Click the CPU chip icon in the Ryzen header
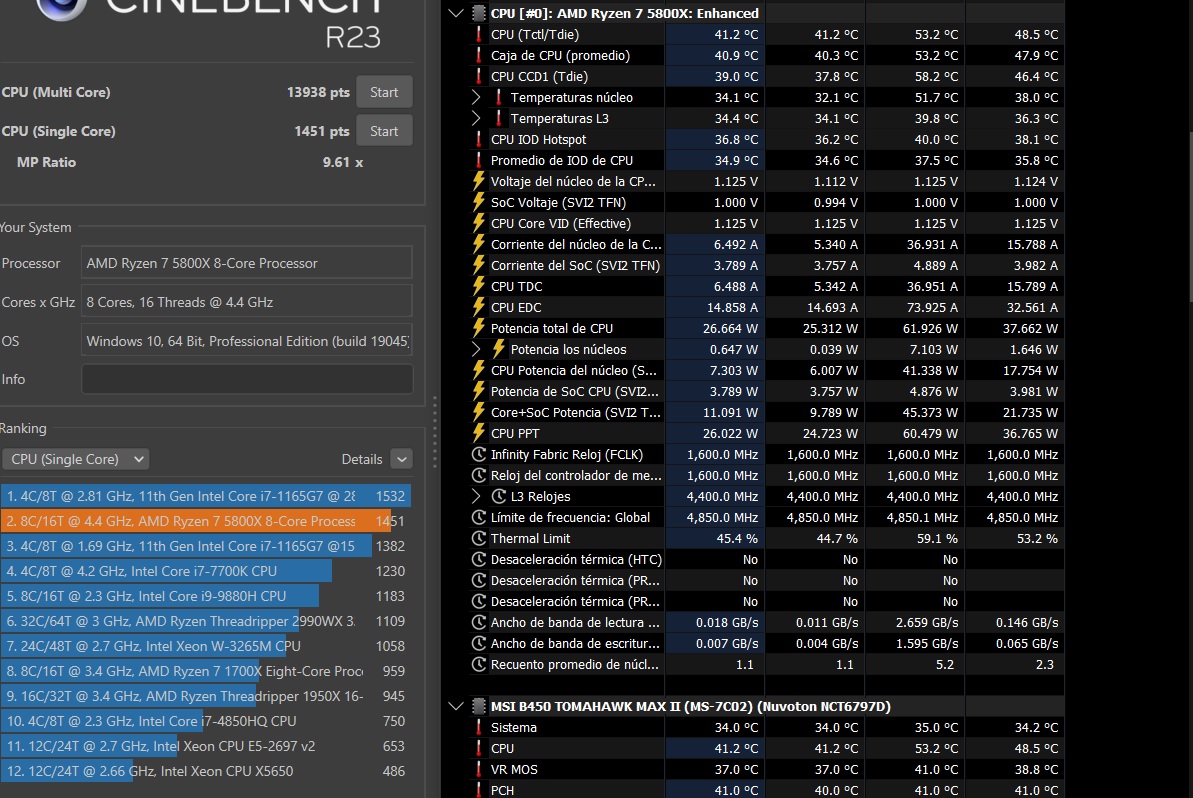 click(x=479, y=13)
